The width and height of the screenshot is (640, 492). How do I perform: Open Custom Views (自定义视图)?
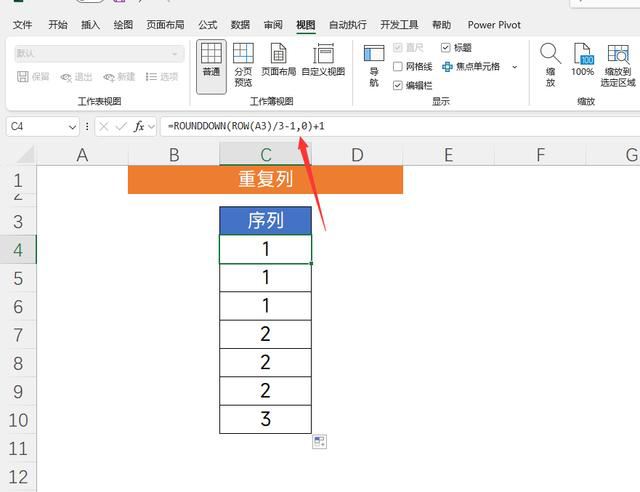pos(323,60)
